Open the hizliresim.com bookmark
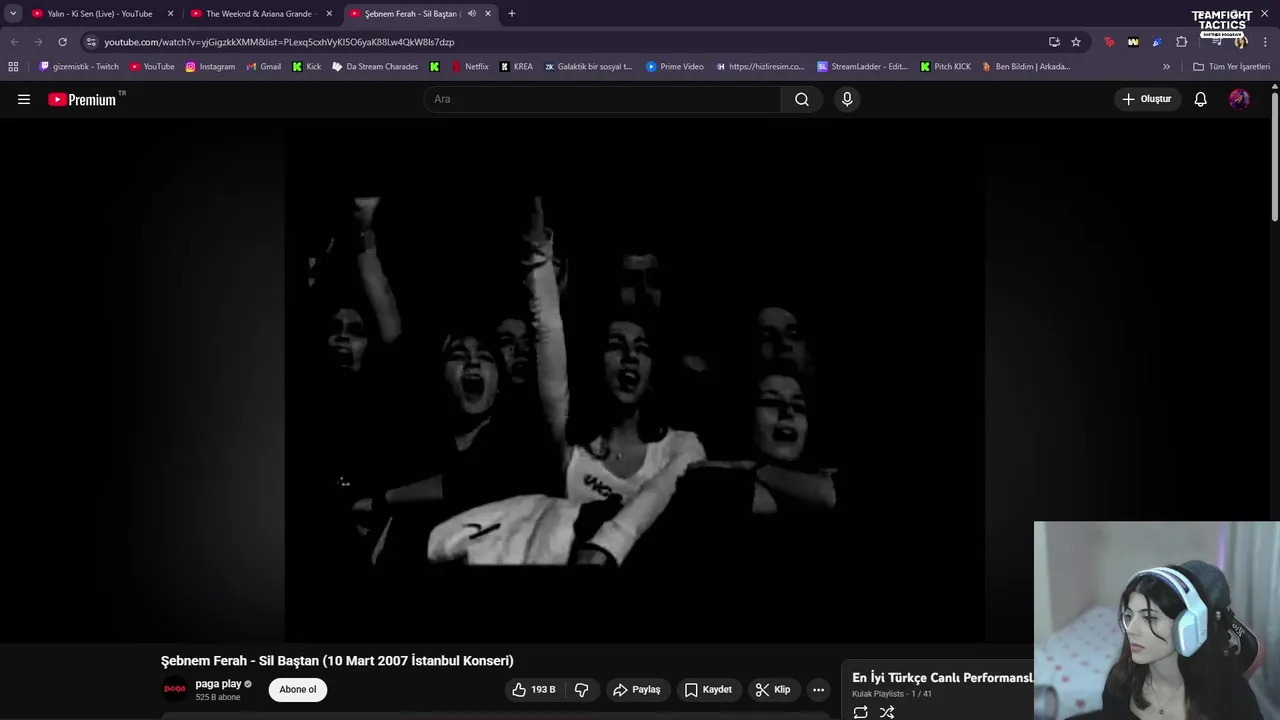 pos(760,67)
